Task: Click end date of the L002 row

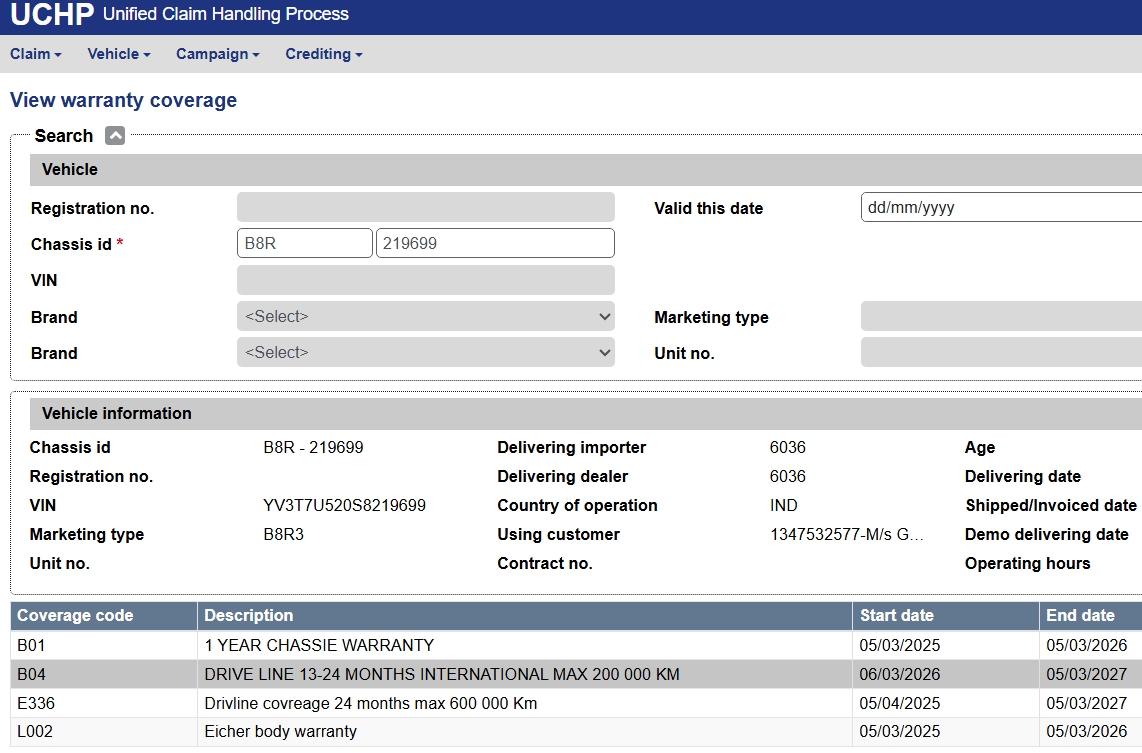Action: (1087, 731)
